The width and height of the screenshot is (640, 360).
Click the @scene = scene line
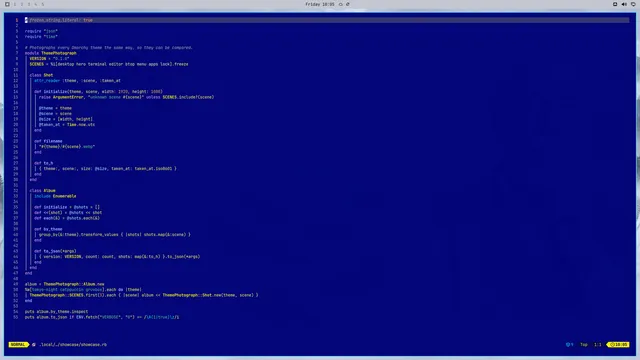(55, 113)
